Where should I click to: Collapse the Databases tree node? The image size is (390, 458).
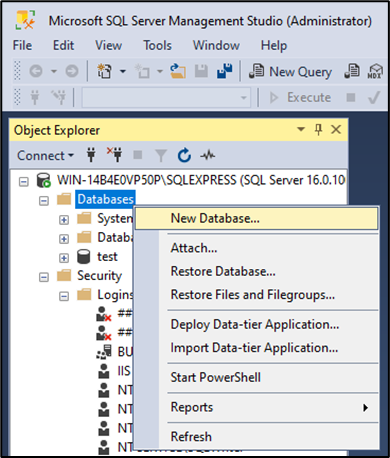tap(44, 201)
